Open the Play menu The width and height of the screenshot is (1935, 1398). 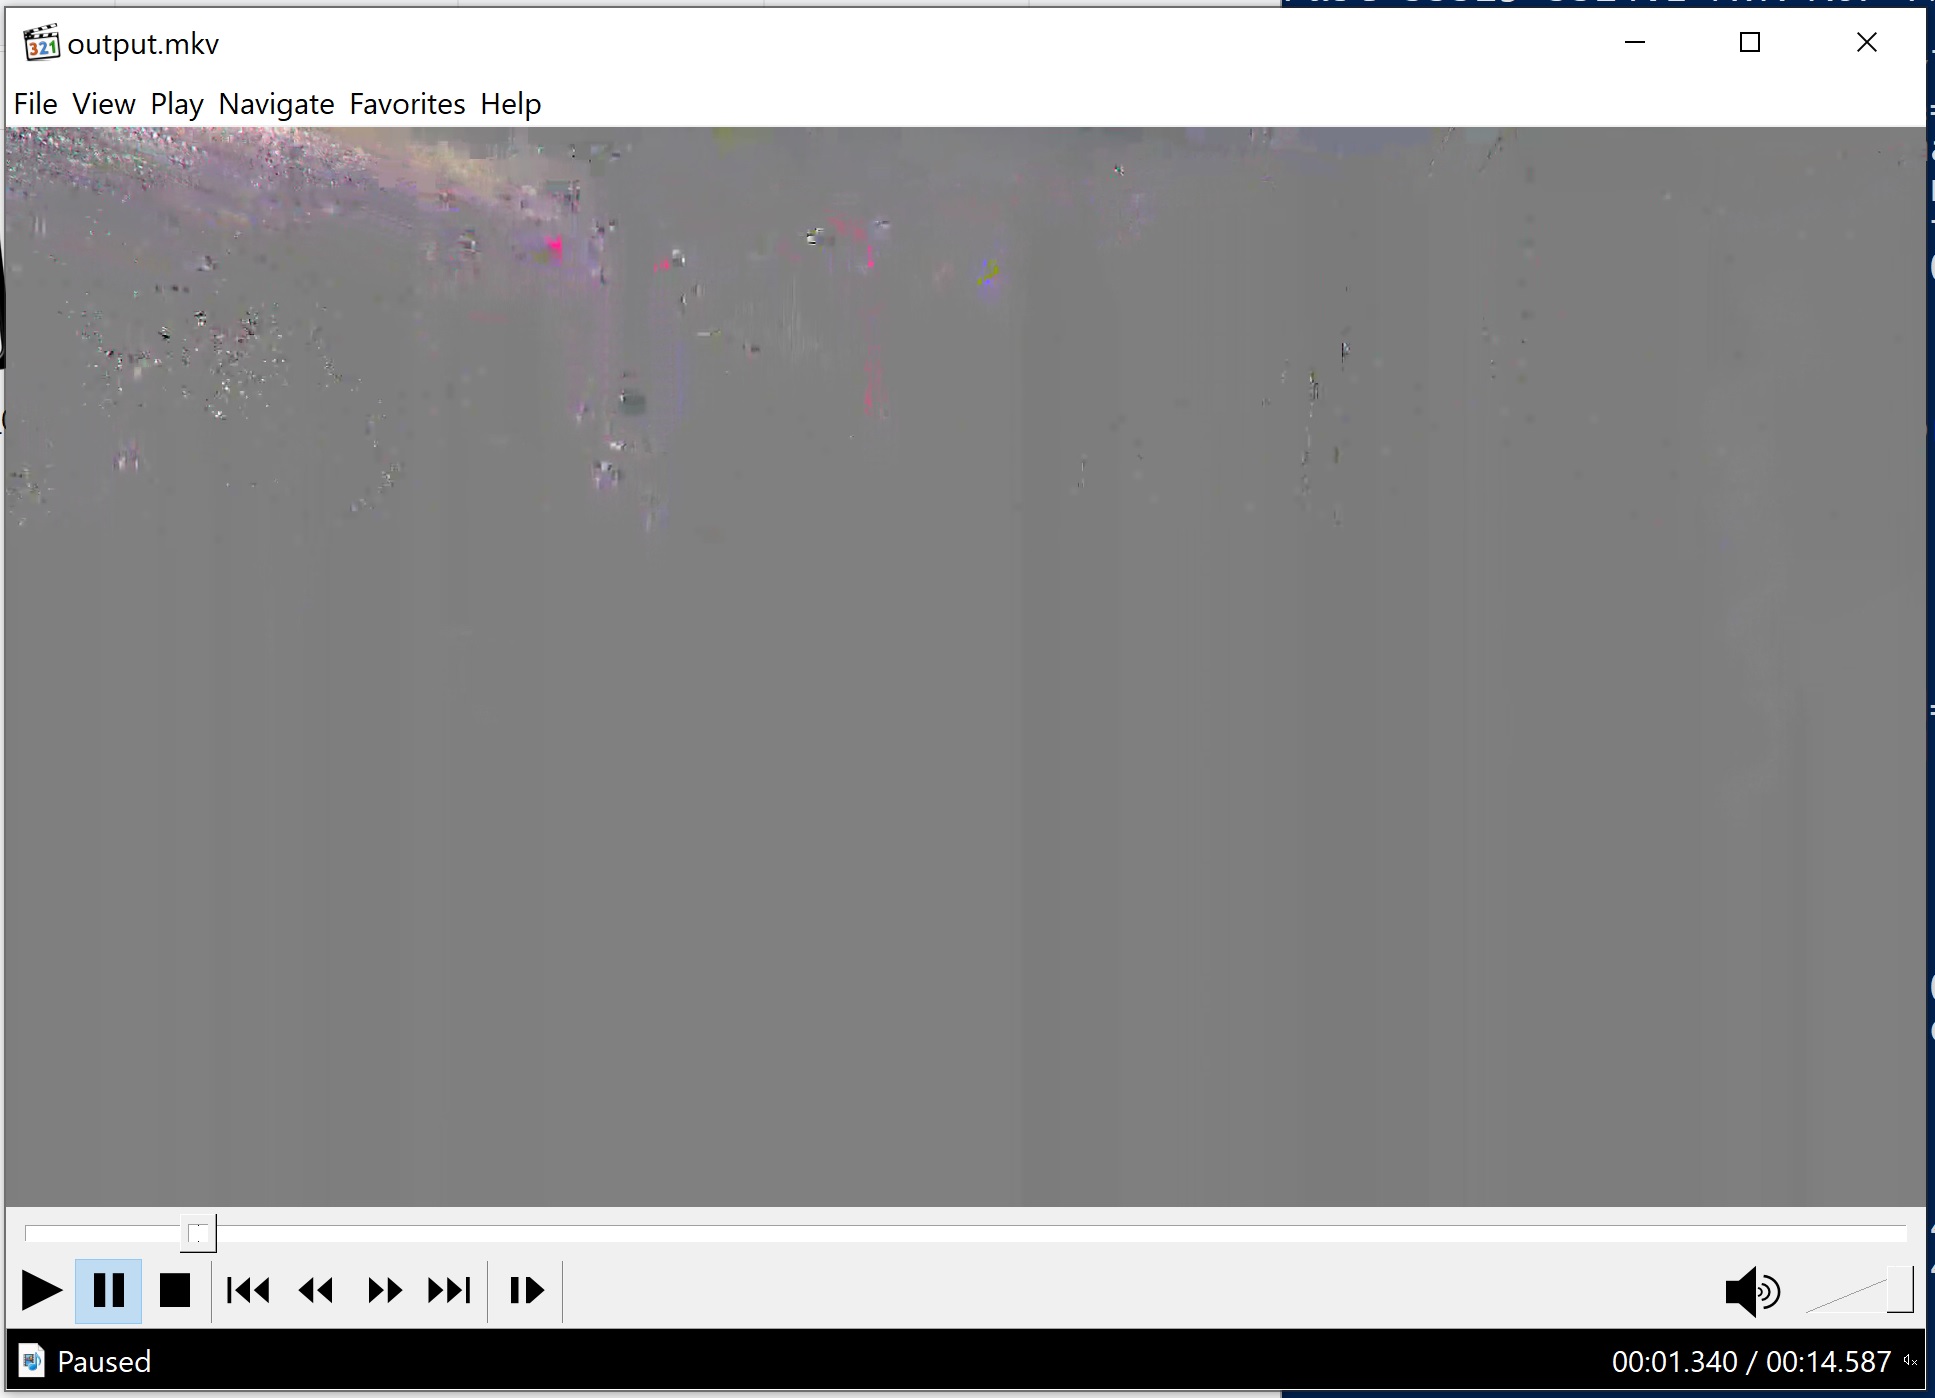click(x=177, y=104)
